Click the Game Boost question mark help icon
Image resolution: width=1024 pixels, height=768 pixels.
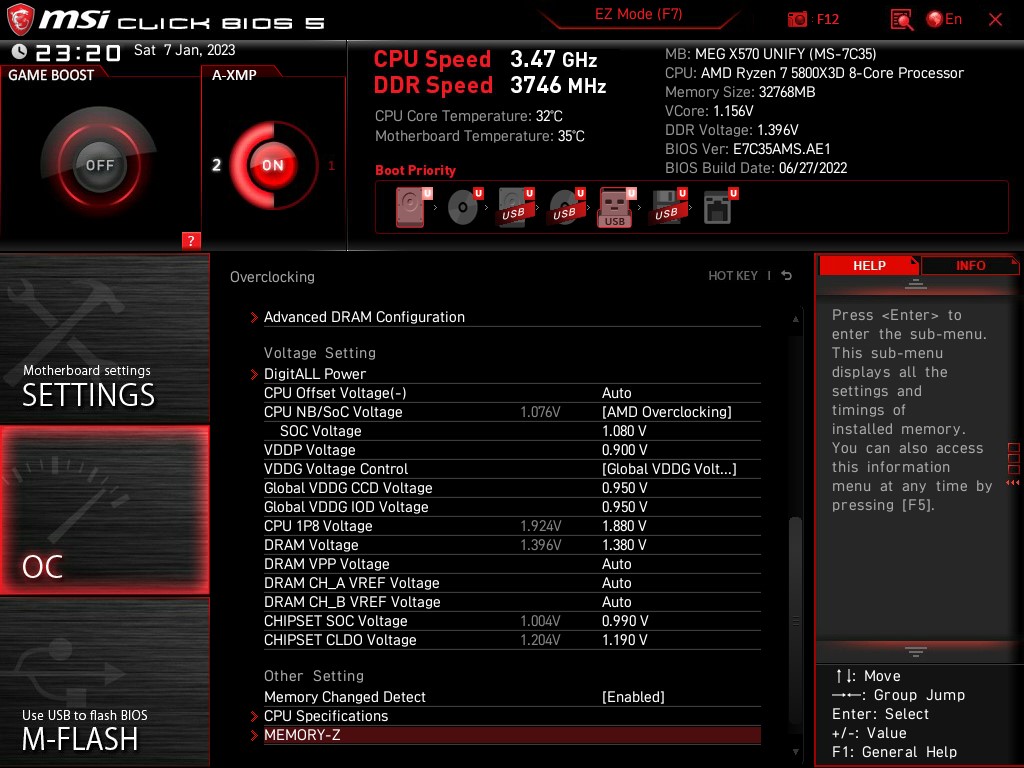tap(191, 240)
